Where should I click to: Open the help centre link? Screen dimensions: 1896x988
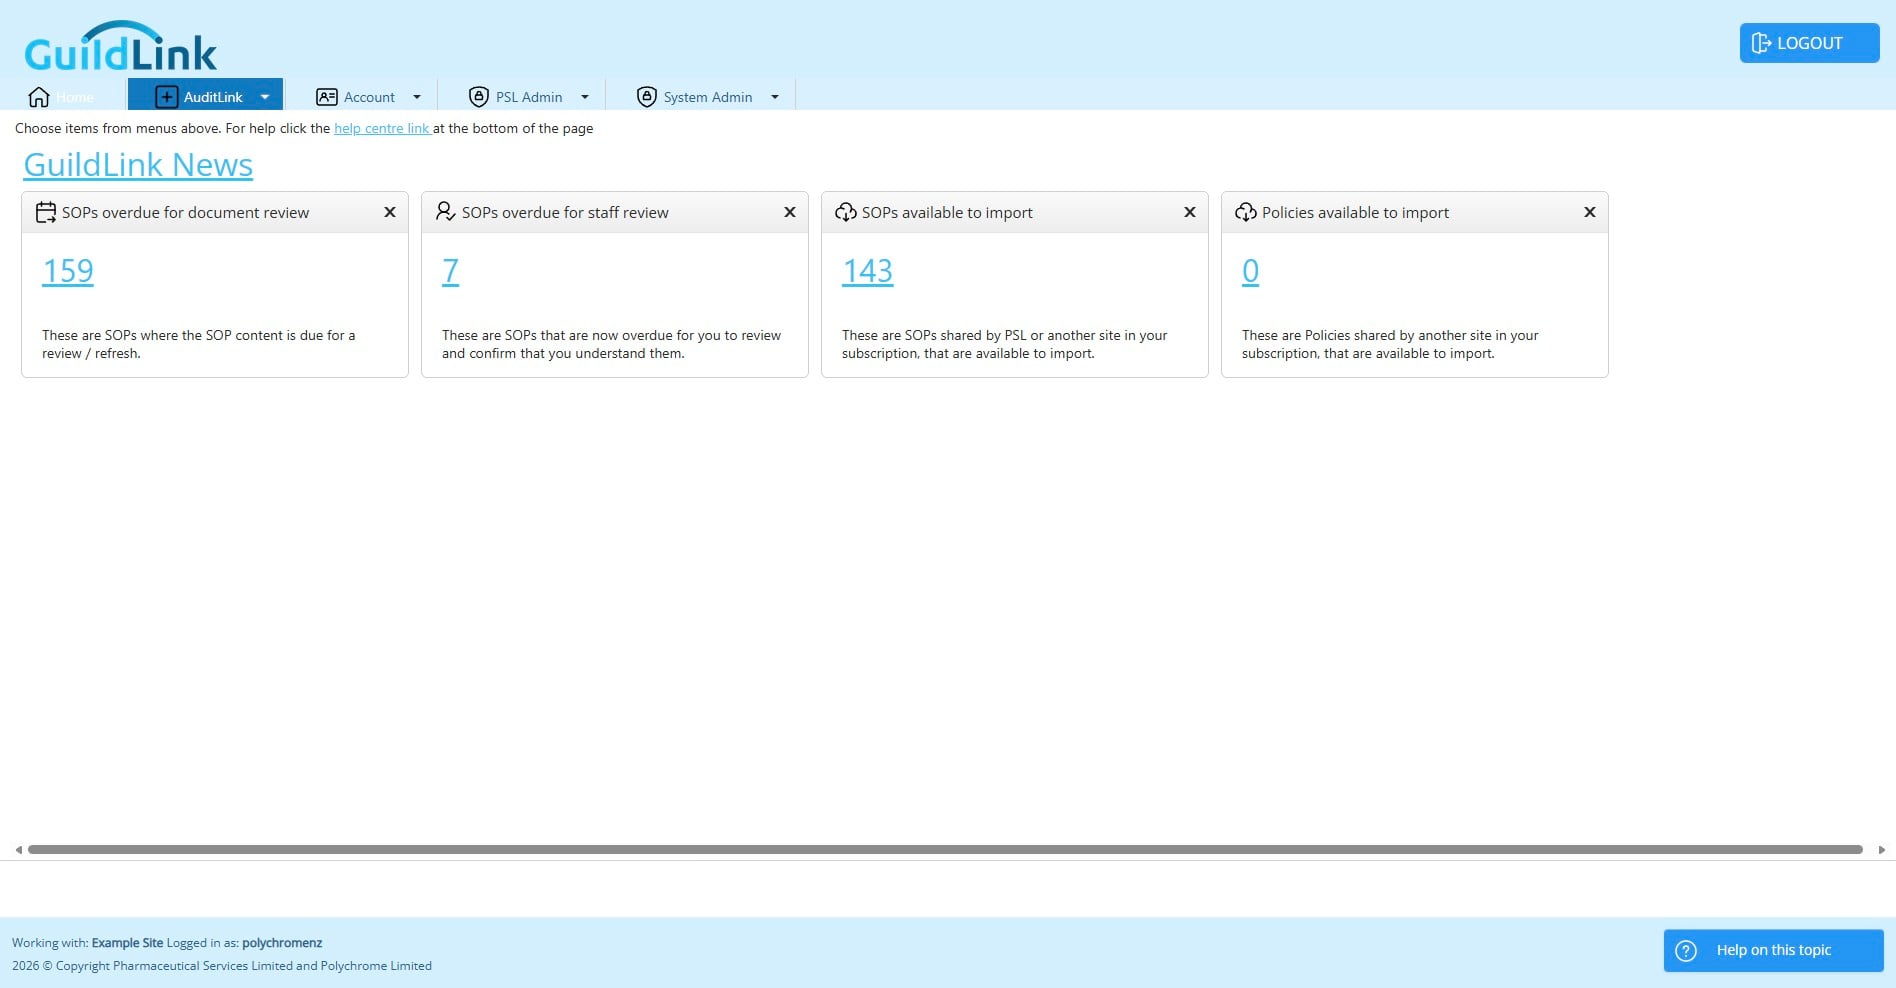[x=382, y=128]
